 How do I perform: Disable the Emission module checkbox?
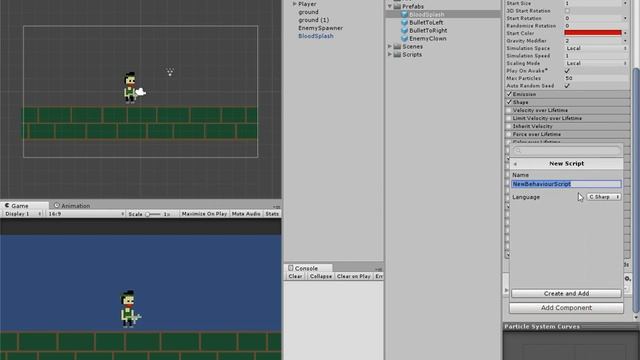point(509,94)
